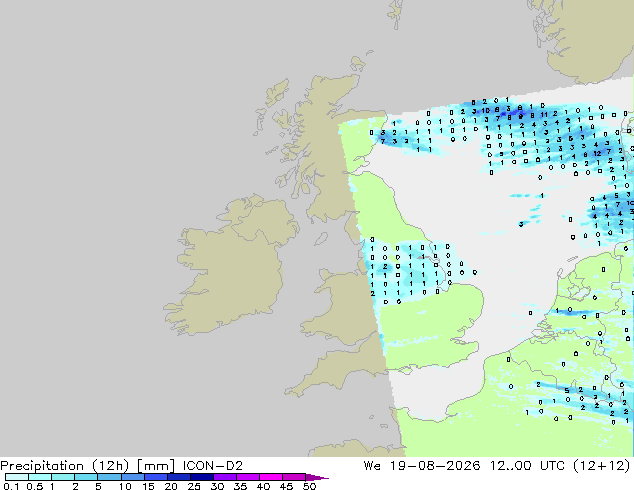
Task: Click the legend overflow arrow past 50
Action: [x=317, y=477]
